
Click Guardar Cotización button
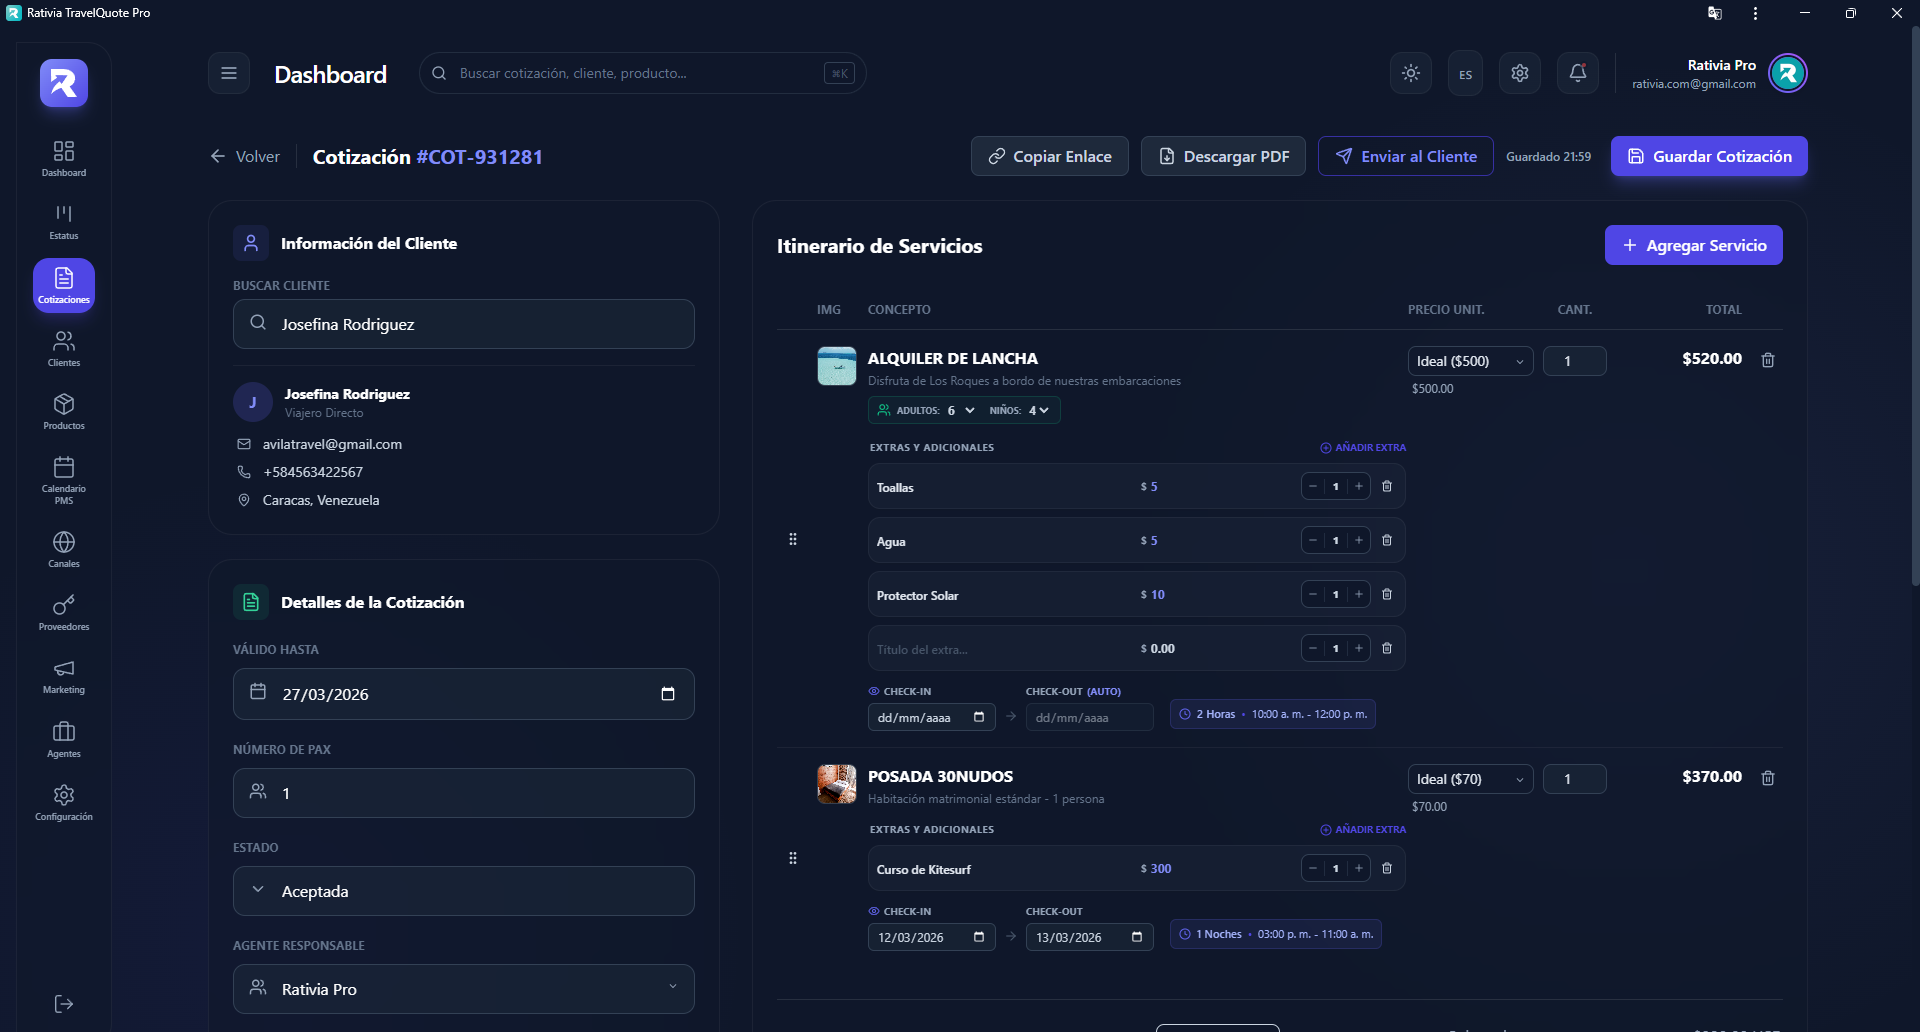coord(1709,156)
